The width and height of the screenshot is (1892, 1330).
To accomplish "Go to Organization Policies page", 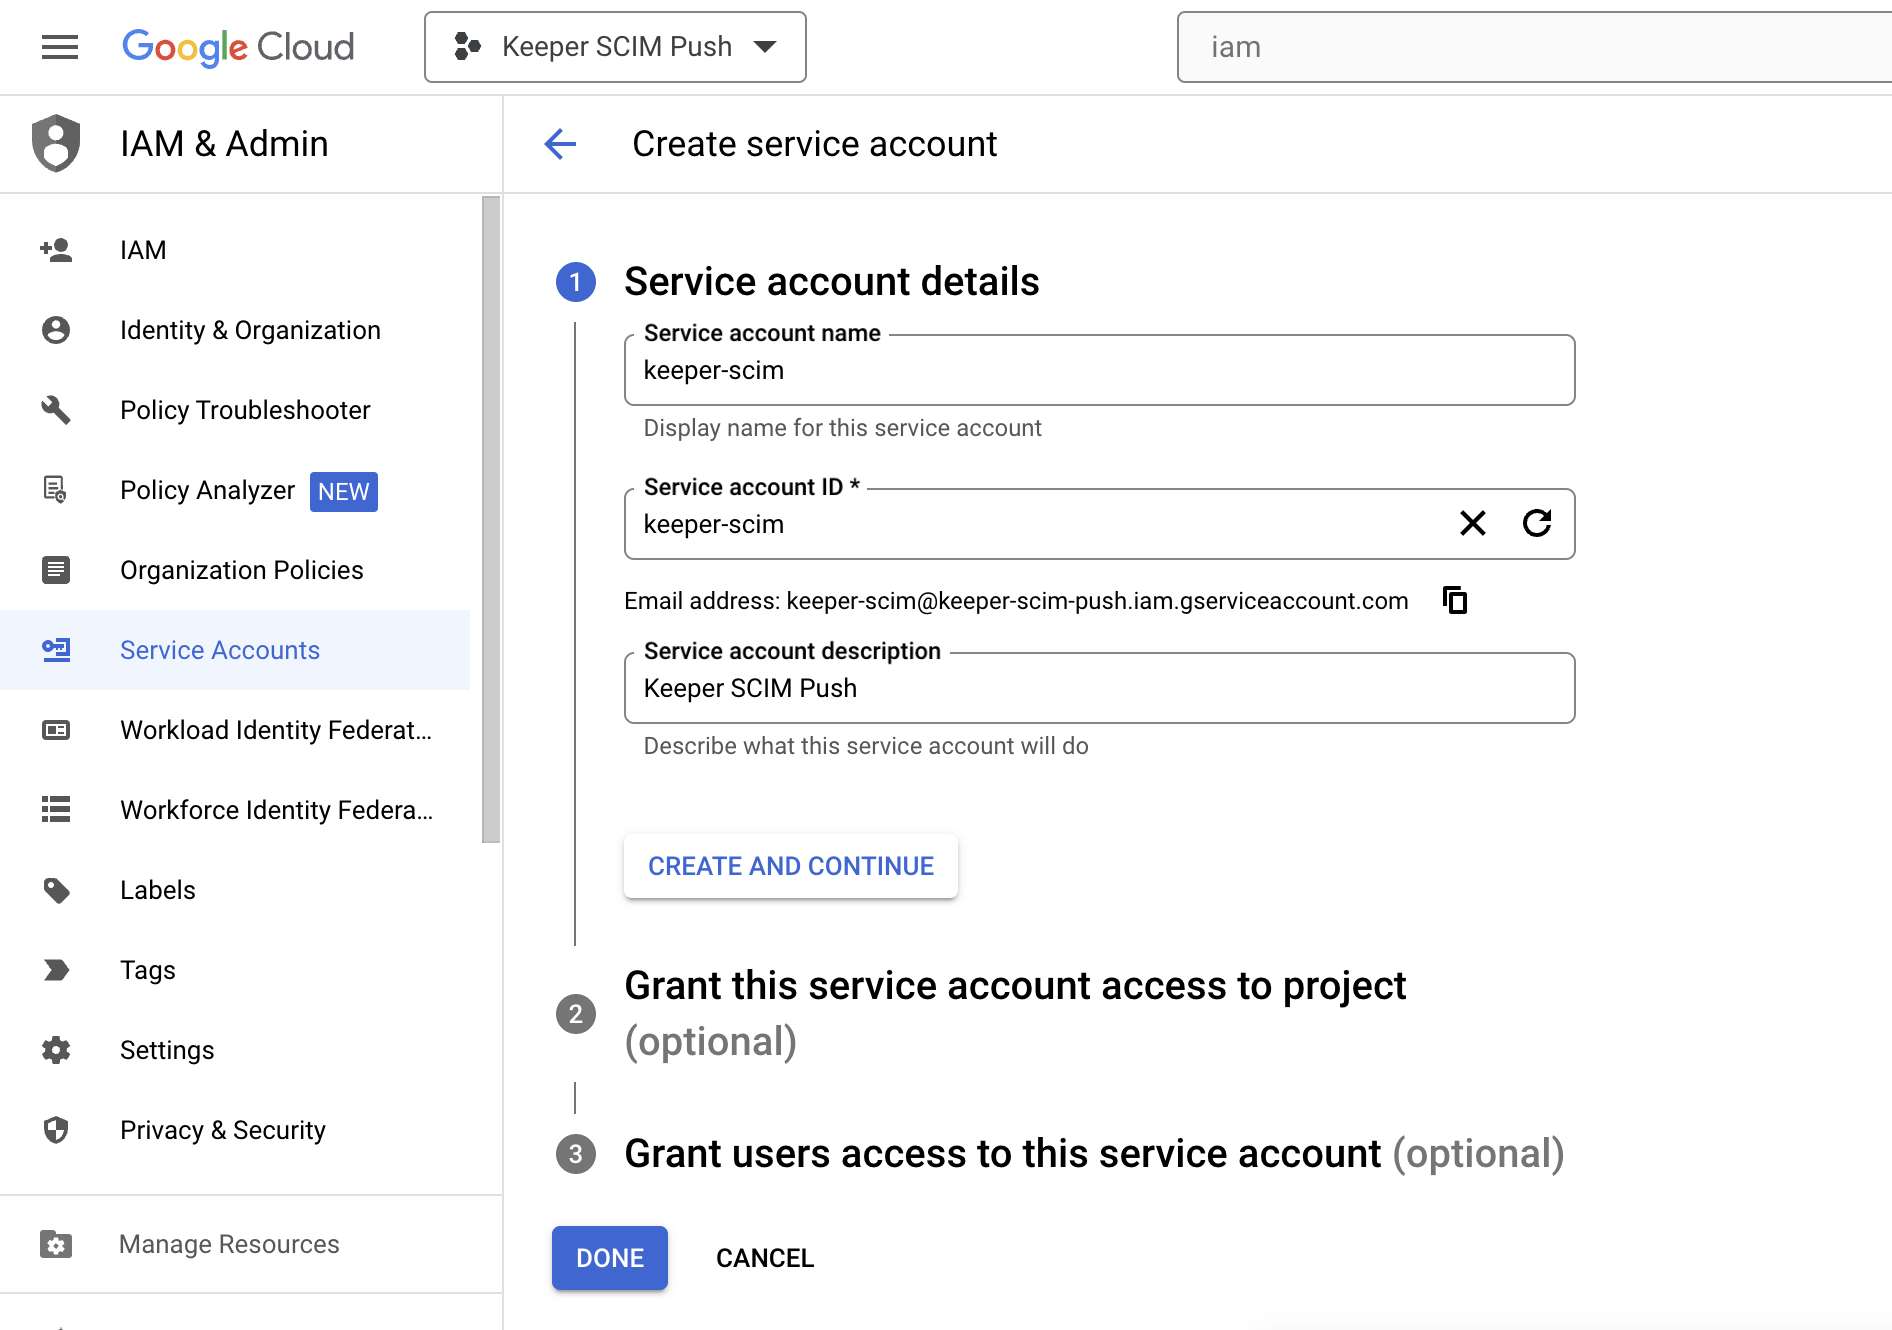I will (x=241, y=570).
